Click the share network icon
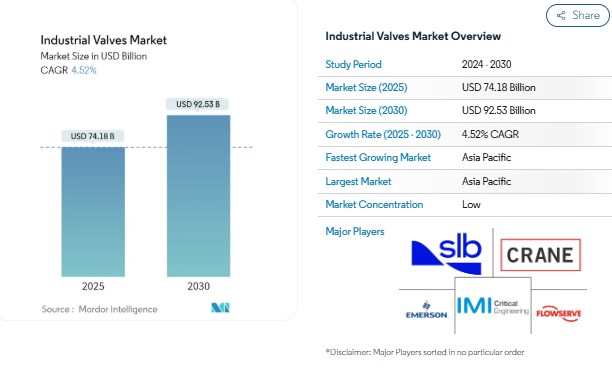The image size is (612, 379). pyautogui.click(x=561, y=16)
